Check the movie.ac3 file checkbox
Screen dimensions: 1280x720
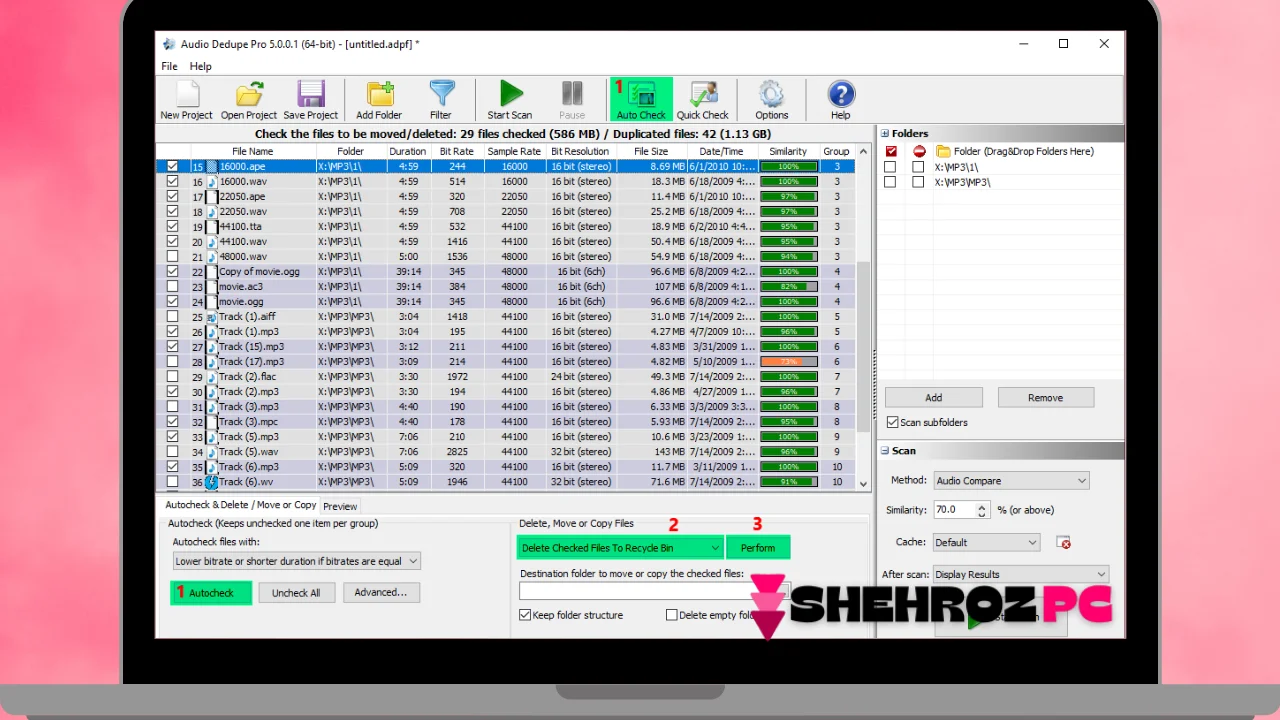[173, 287]
